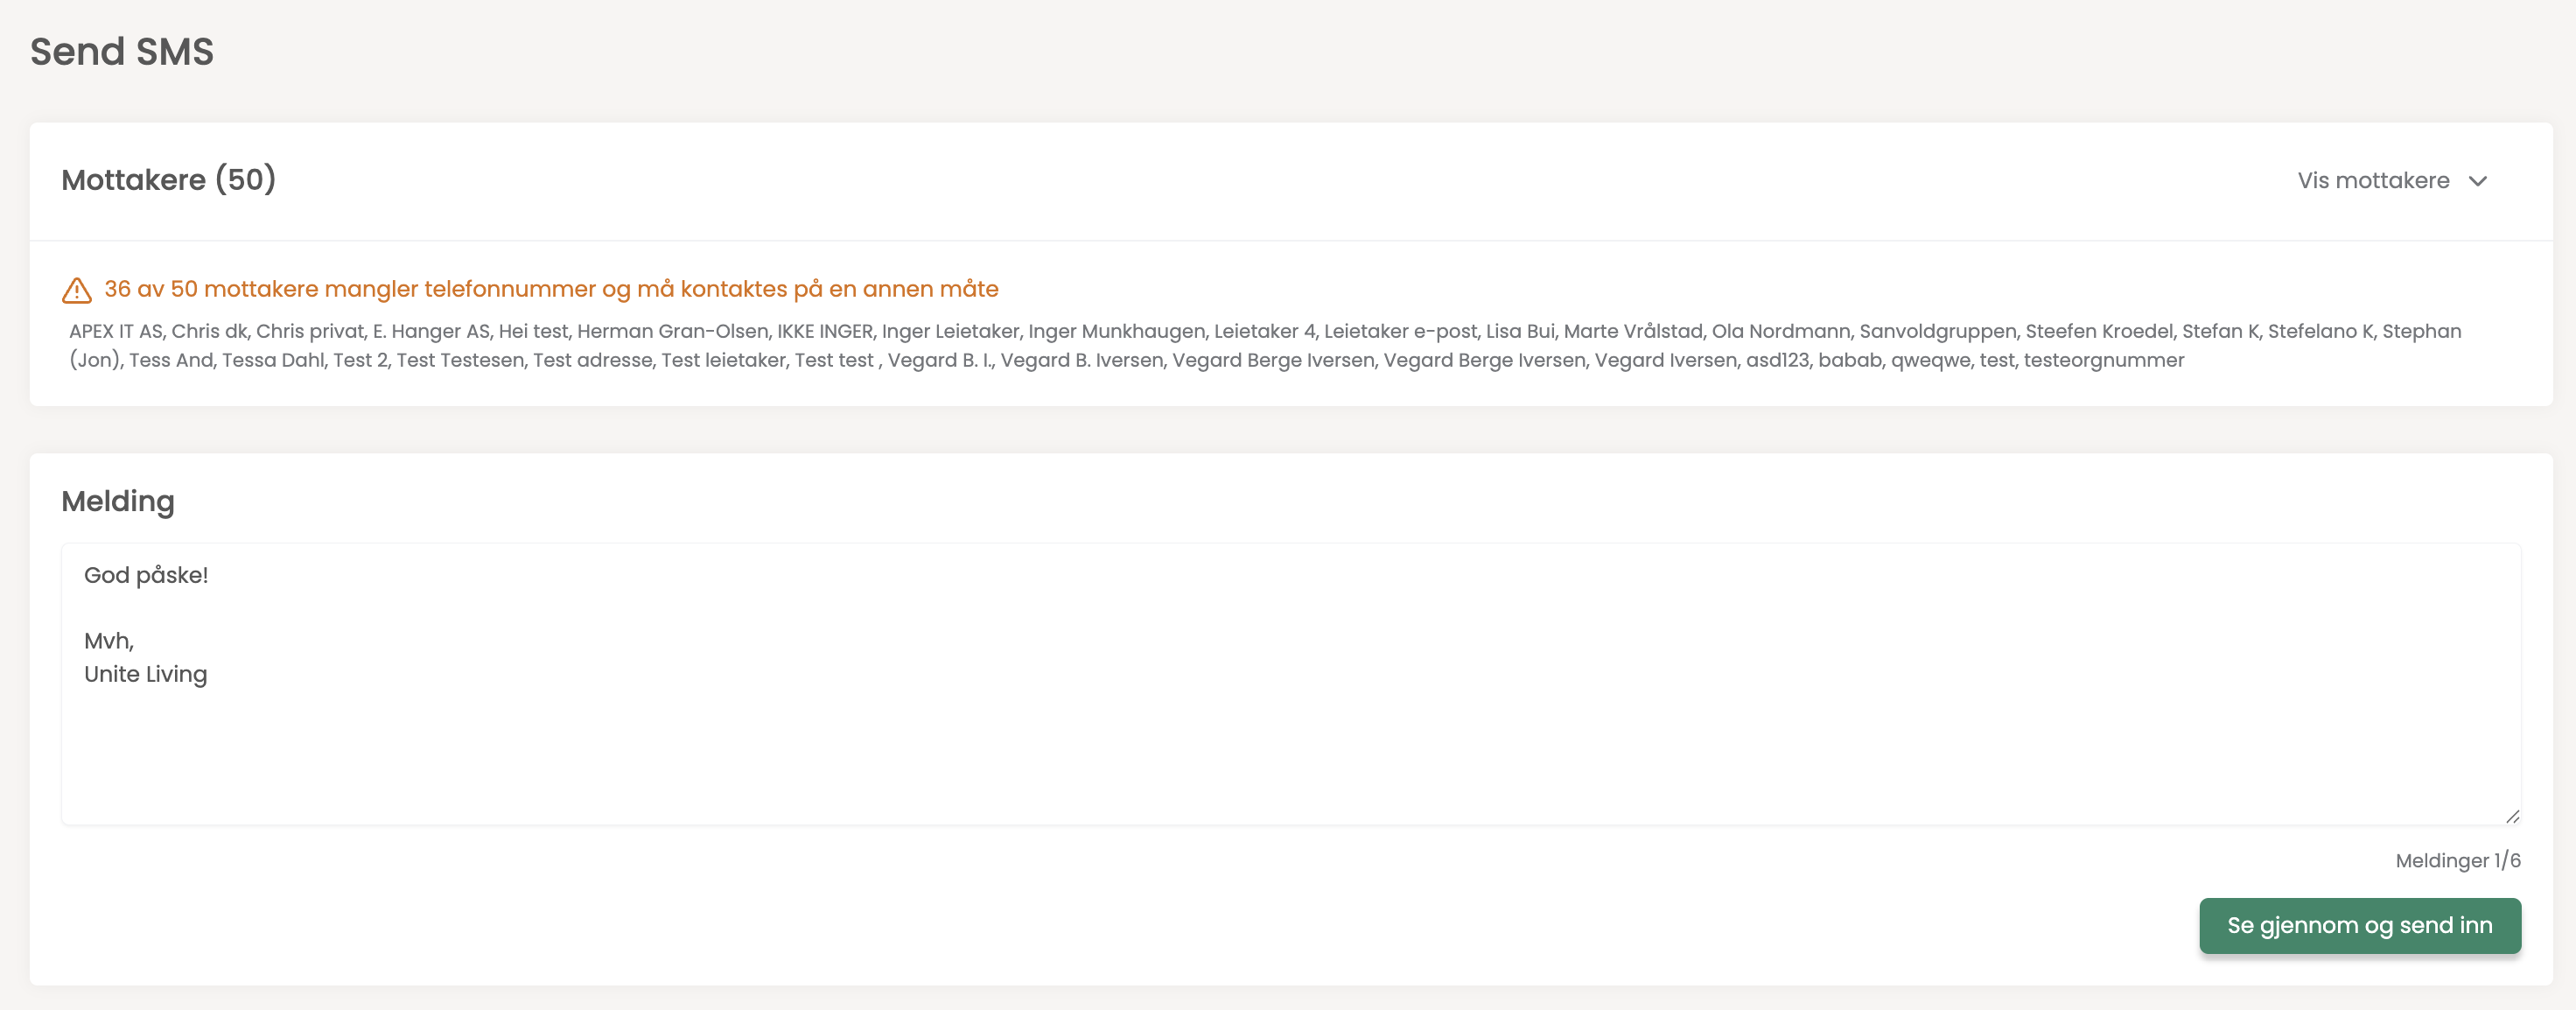Click the missing phone number warning text
This screenshot has width=2576, height=1010.
coord(551,289)
